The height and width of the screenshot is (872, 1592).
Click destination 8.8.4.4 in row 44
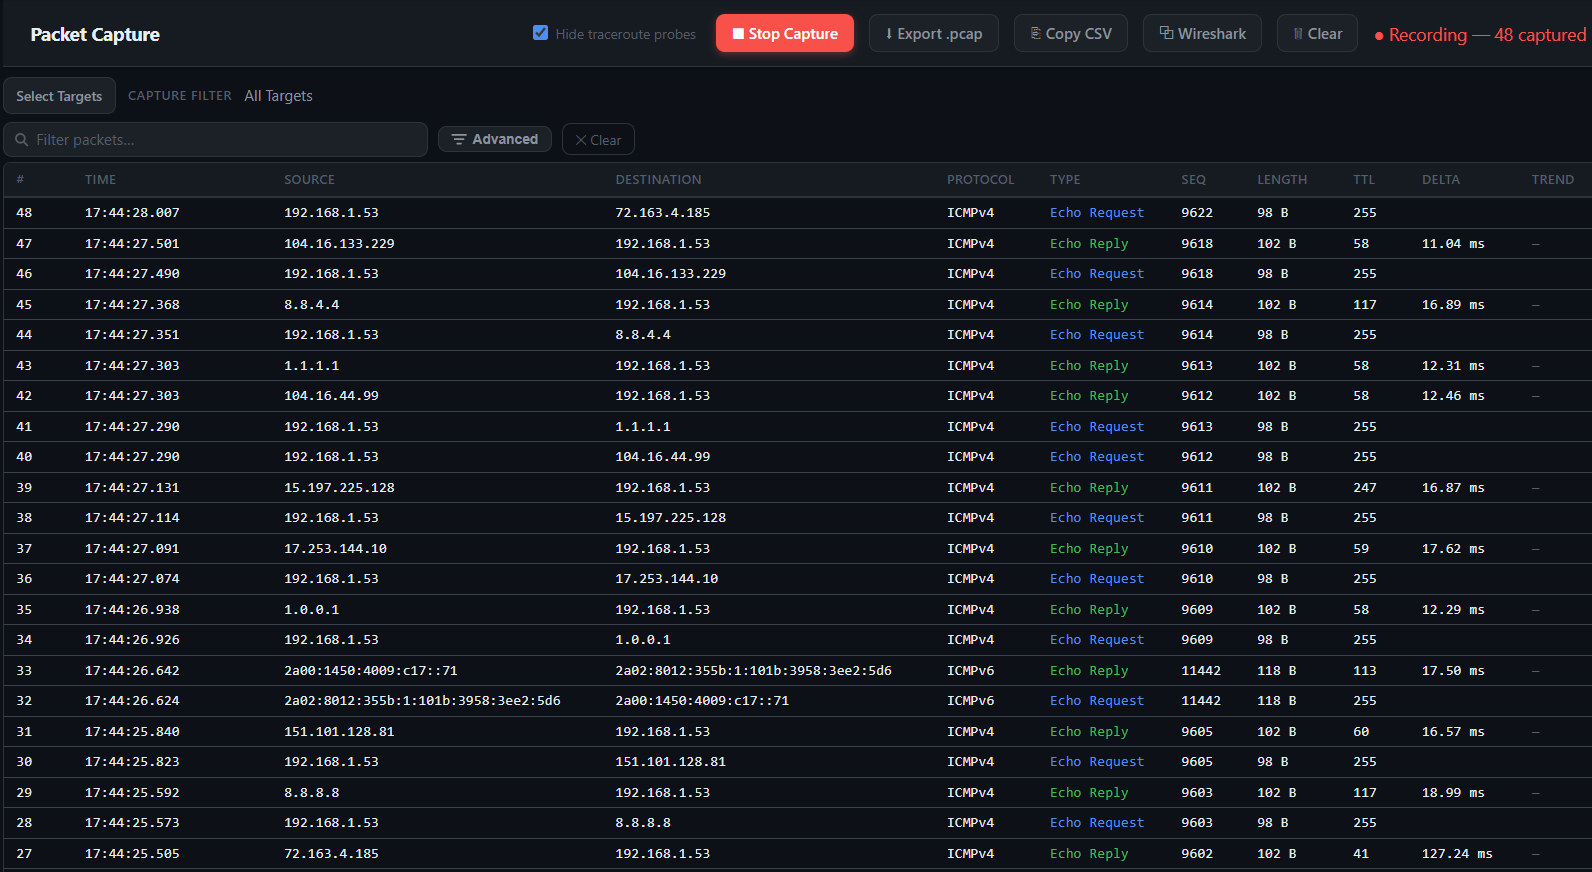[643, 335]
